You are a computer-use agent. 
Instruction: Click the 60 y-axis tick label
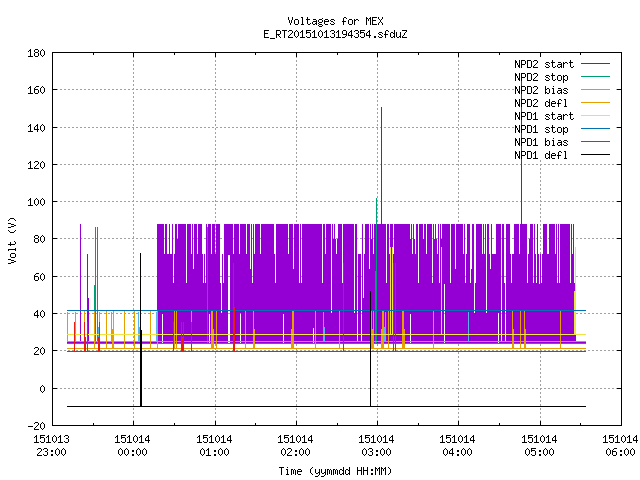point(39,277)
